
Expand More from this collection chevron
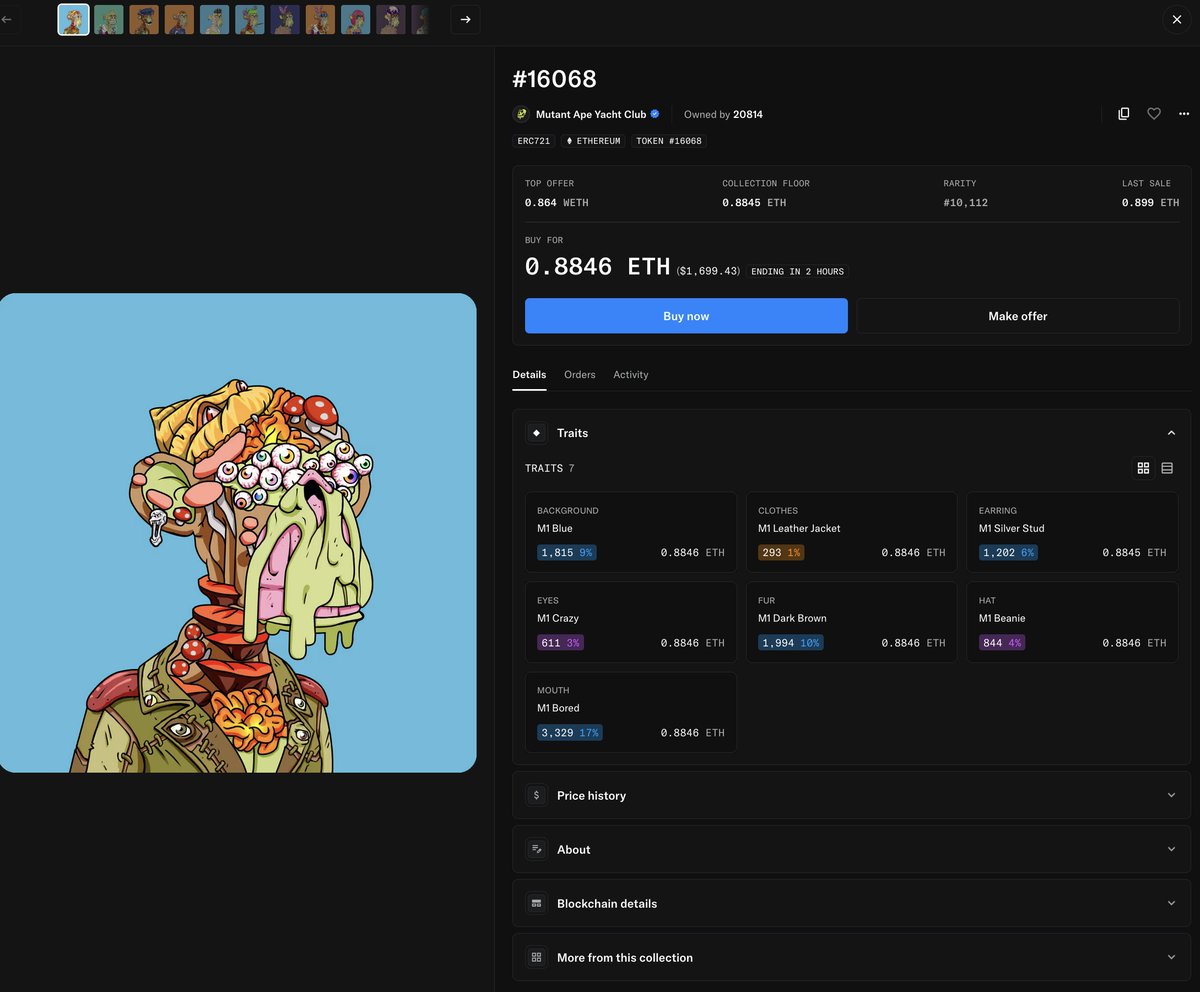(x=1171, y=957)
